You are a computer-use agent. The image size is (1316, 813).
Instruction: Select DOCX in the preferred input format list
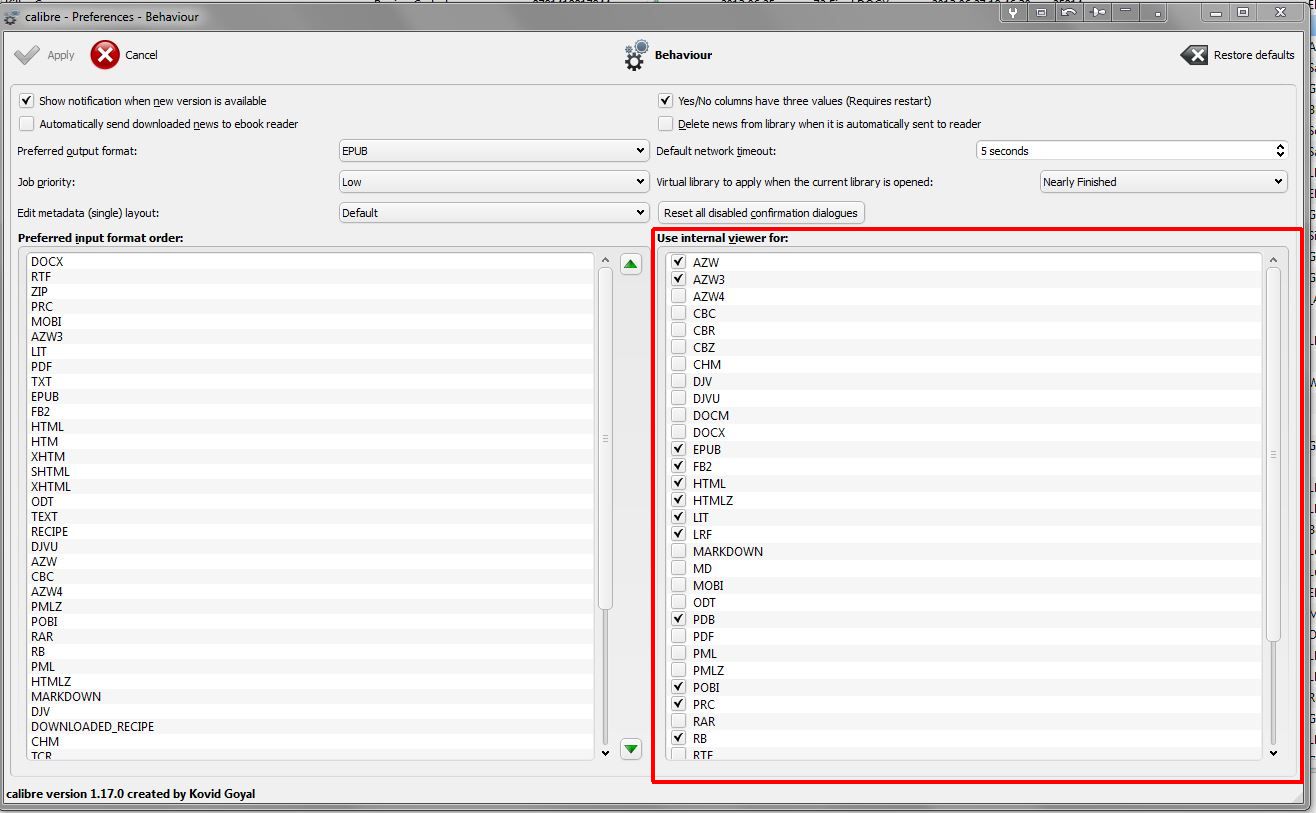point(310,262)
